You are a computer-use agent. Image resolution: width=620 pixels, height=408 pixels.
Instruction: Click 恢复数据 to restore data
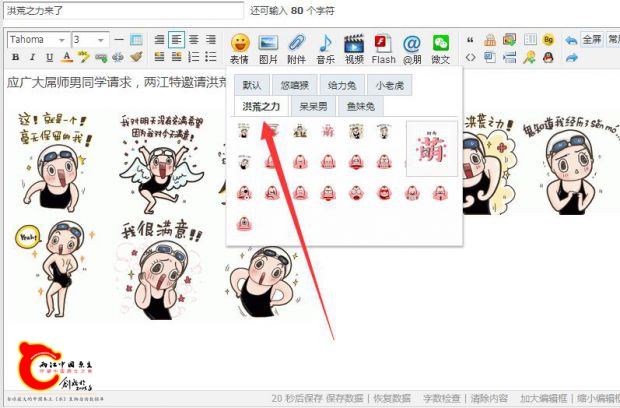pos(392,398)
